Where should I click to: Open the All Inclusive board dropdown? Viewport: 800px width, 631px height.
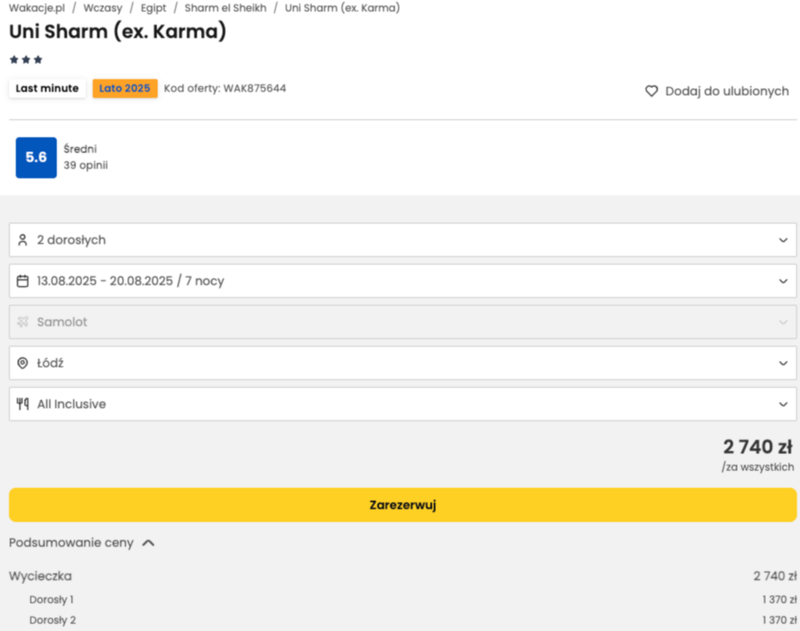click(403, 404)
